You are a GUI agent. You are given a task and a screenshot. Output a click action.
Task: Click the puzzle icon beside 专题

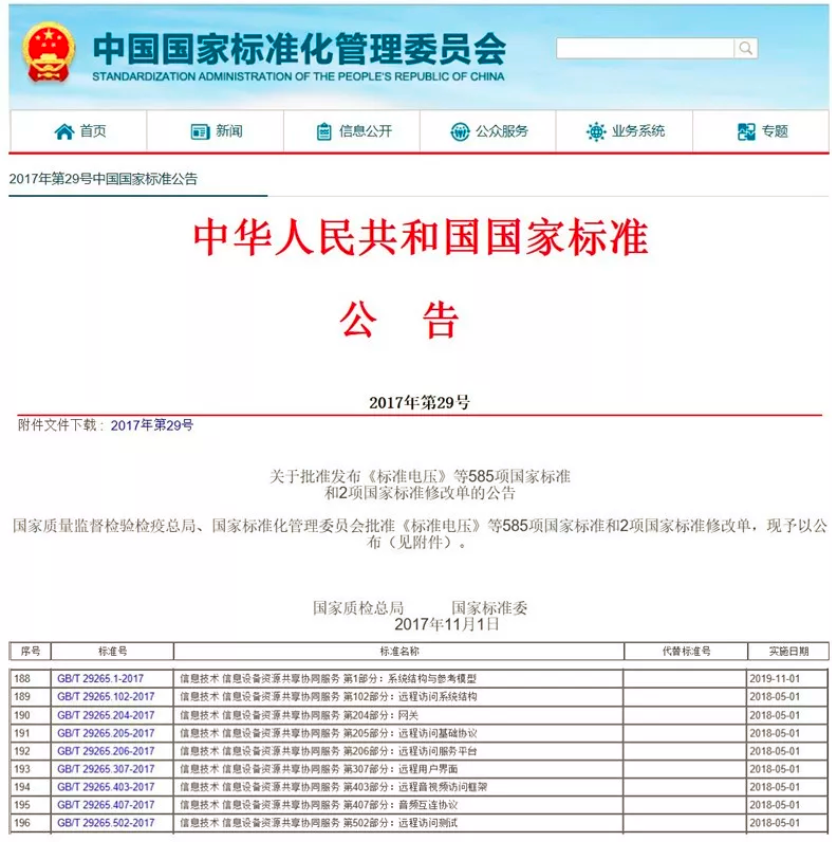click(747, 131)
